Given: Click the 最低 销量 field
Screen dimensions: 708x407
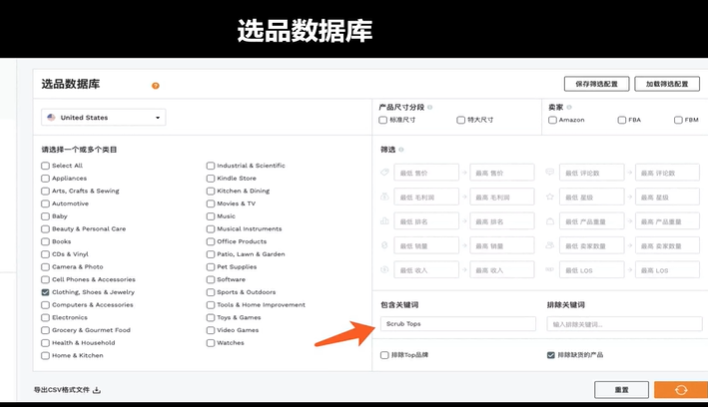Looking at the screenshot, I should (426, 246).
